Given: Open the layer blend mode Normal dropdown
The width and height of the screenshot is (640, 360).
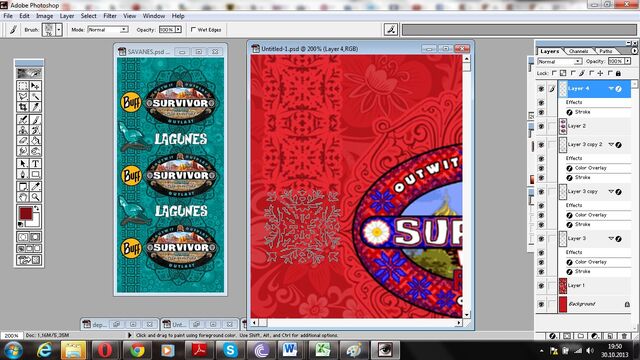Looking at the screenshot, I should coord(560,61).
